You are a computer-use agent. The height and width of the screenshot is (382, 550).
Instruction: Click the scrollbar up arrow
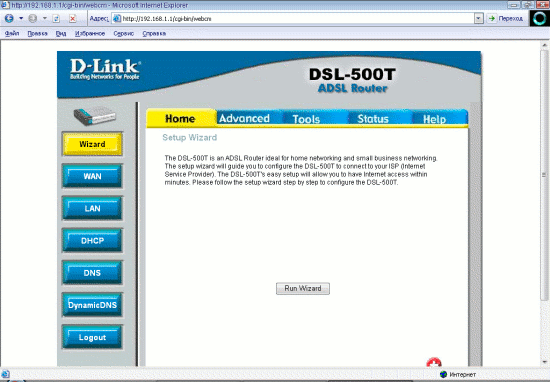(544, 45)
